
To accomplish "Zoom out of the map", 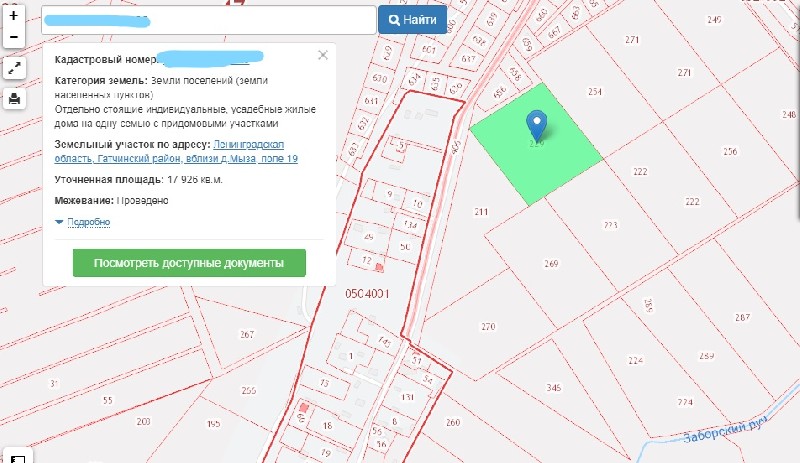I will click(x=13, y=38).
